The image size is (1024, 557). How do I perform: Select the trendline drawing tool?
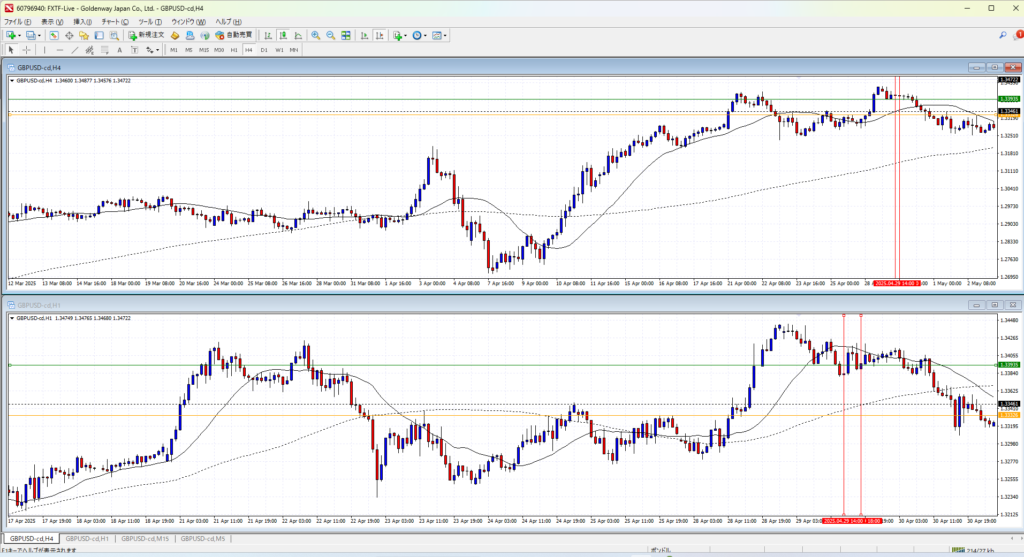point(75,49)
